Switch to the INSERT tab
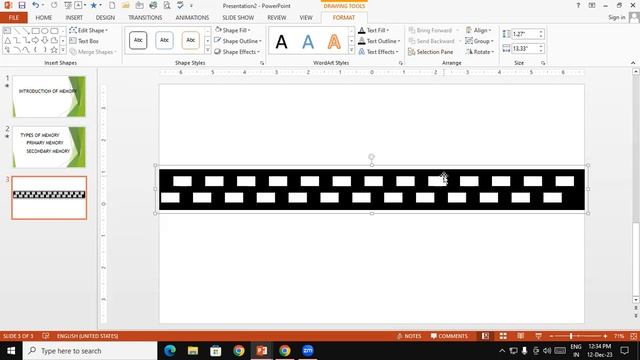The width and height of the screenshot is (640, 360). (x=74, y=18)
